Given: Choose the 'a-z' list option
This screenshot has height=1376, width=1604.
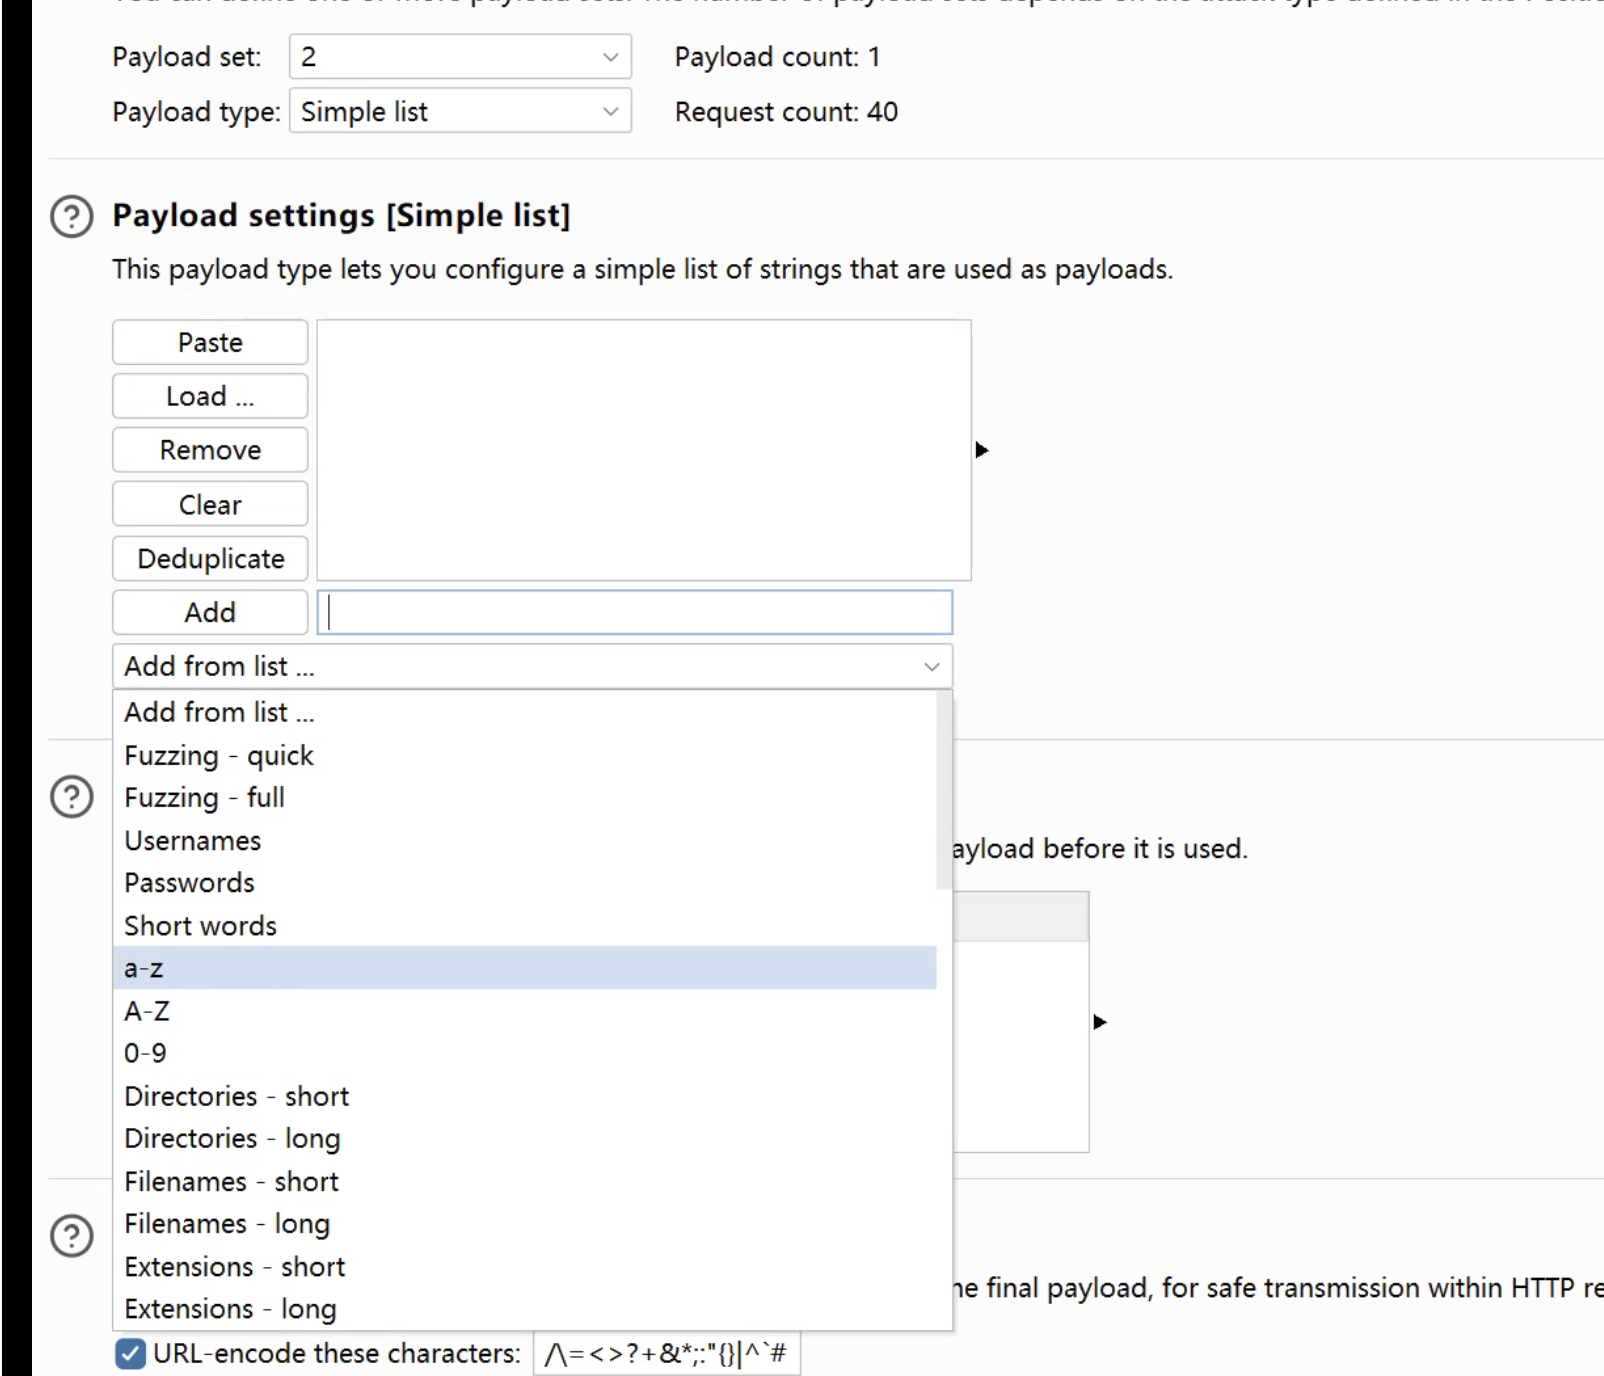Looking at the screenshot, I should 144,968.
